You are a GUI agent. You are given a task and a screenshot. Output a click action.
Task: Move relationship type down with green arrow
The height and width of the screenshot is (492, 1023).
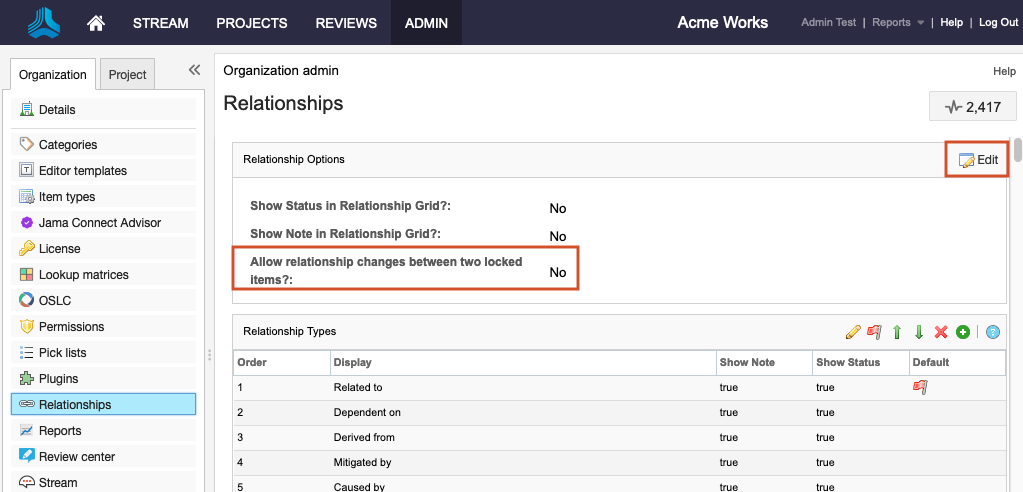point(918,332)
